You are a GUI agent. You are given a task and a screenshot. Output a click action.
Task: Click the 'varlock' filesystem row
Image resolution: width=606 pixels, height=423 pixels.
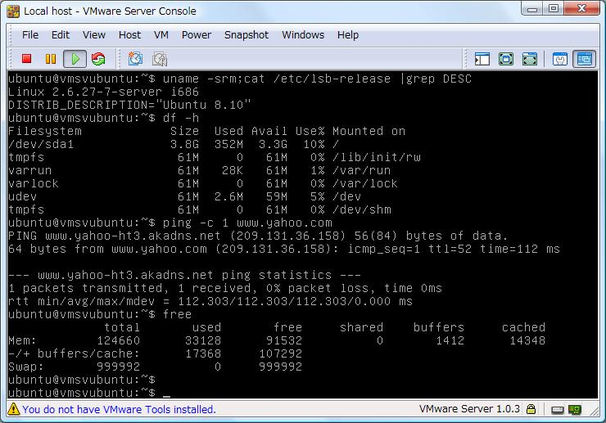[203, 183]
